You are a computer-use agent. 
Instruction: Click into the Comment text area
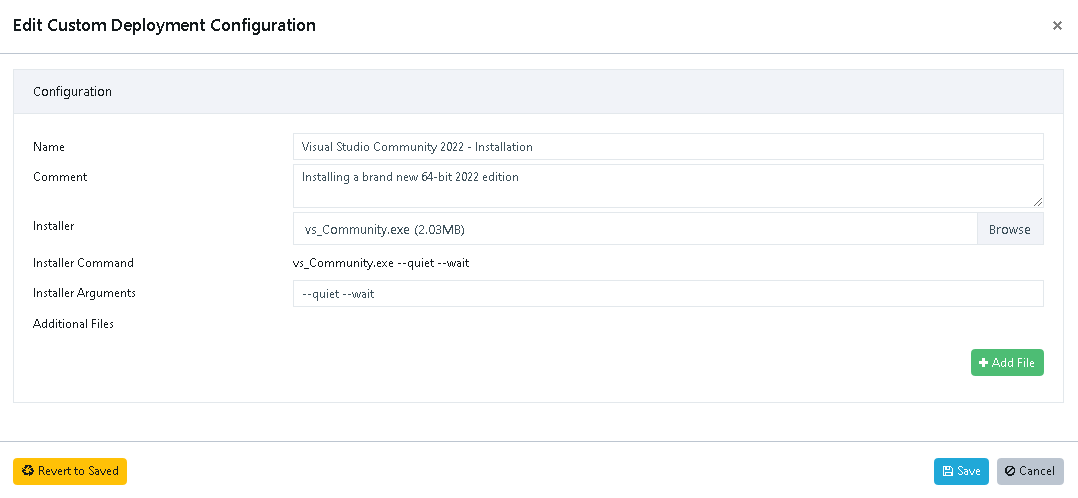click(x=668, y=186)
